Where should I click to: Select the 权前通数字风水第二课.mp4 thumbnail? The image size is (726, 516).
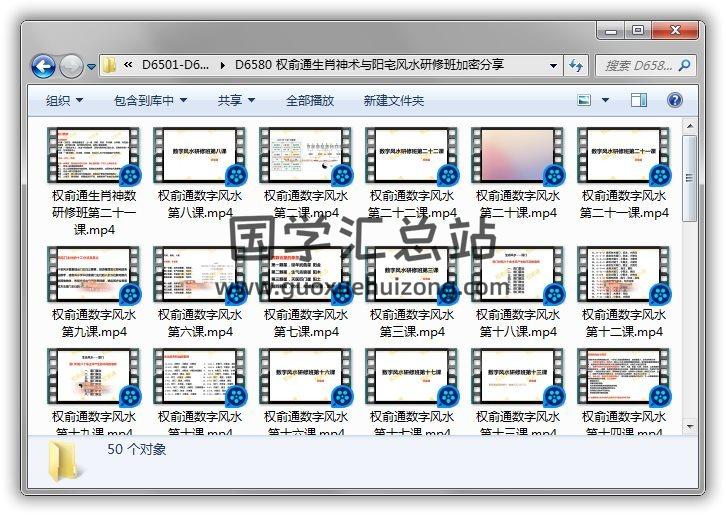306,156
